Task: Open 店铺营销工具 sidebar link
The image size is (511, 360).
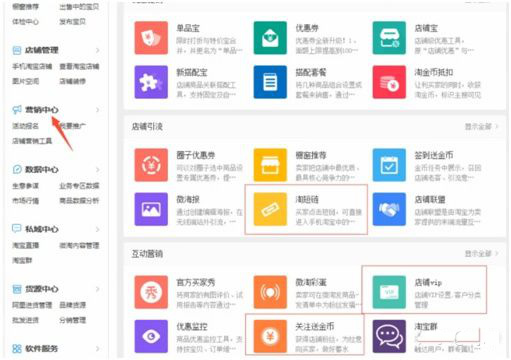Action: [x=32, y=141]
